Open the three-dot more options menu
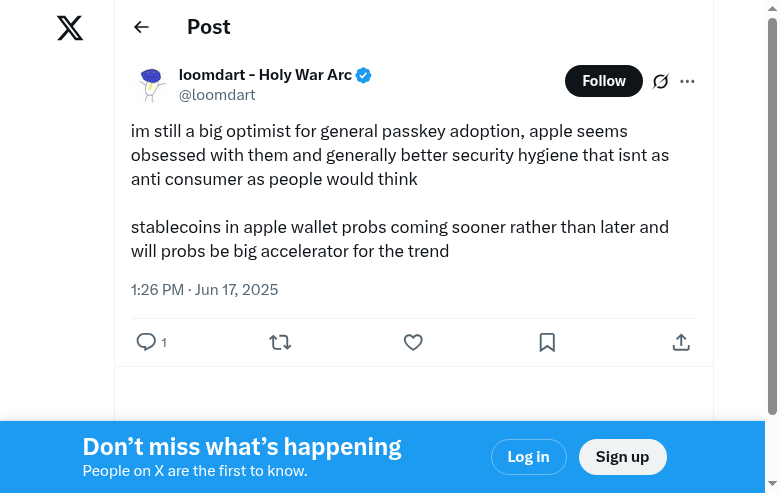 click(687, 81)
